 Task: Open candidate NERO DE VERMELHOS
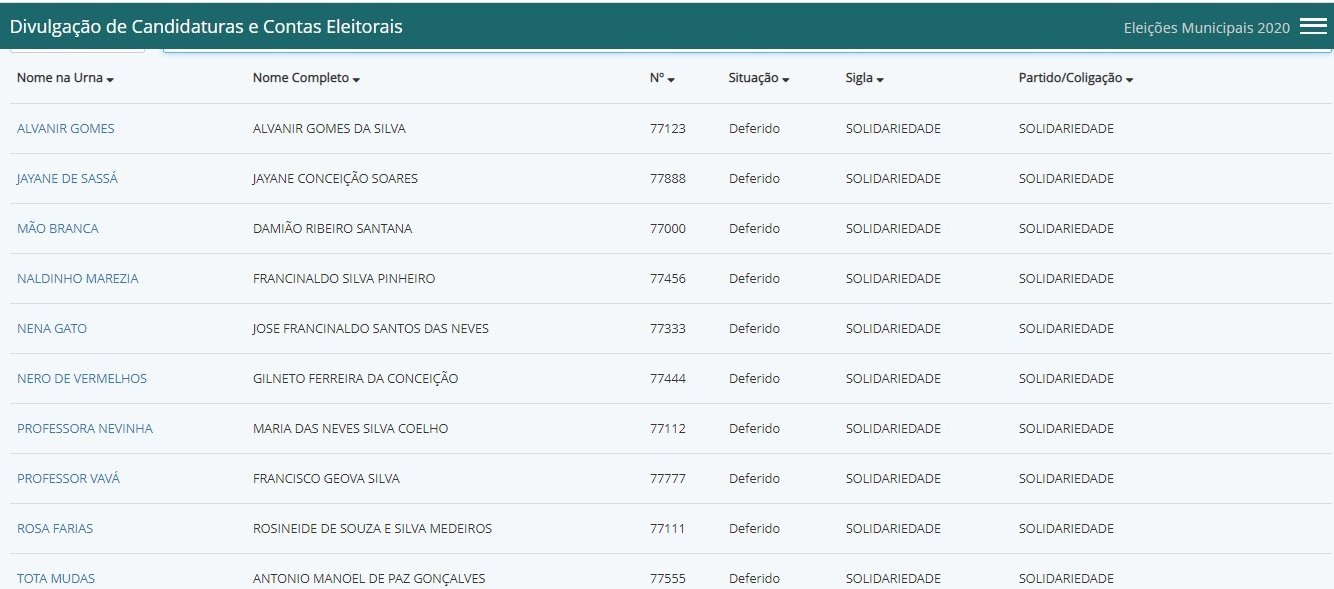pyautogui.click(x=82, y=379)
